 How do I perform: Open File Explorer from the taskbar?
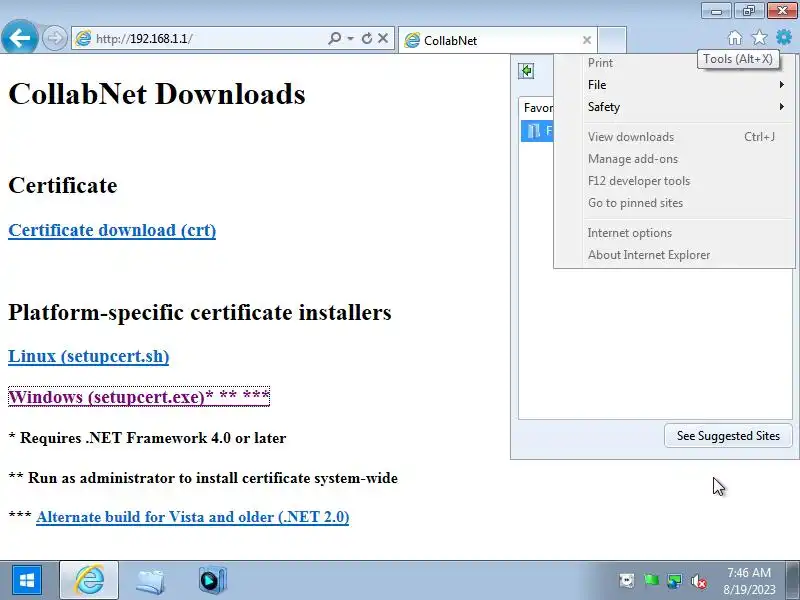click(x=151, y=580)
